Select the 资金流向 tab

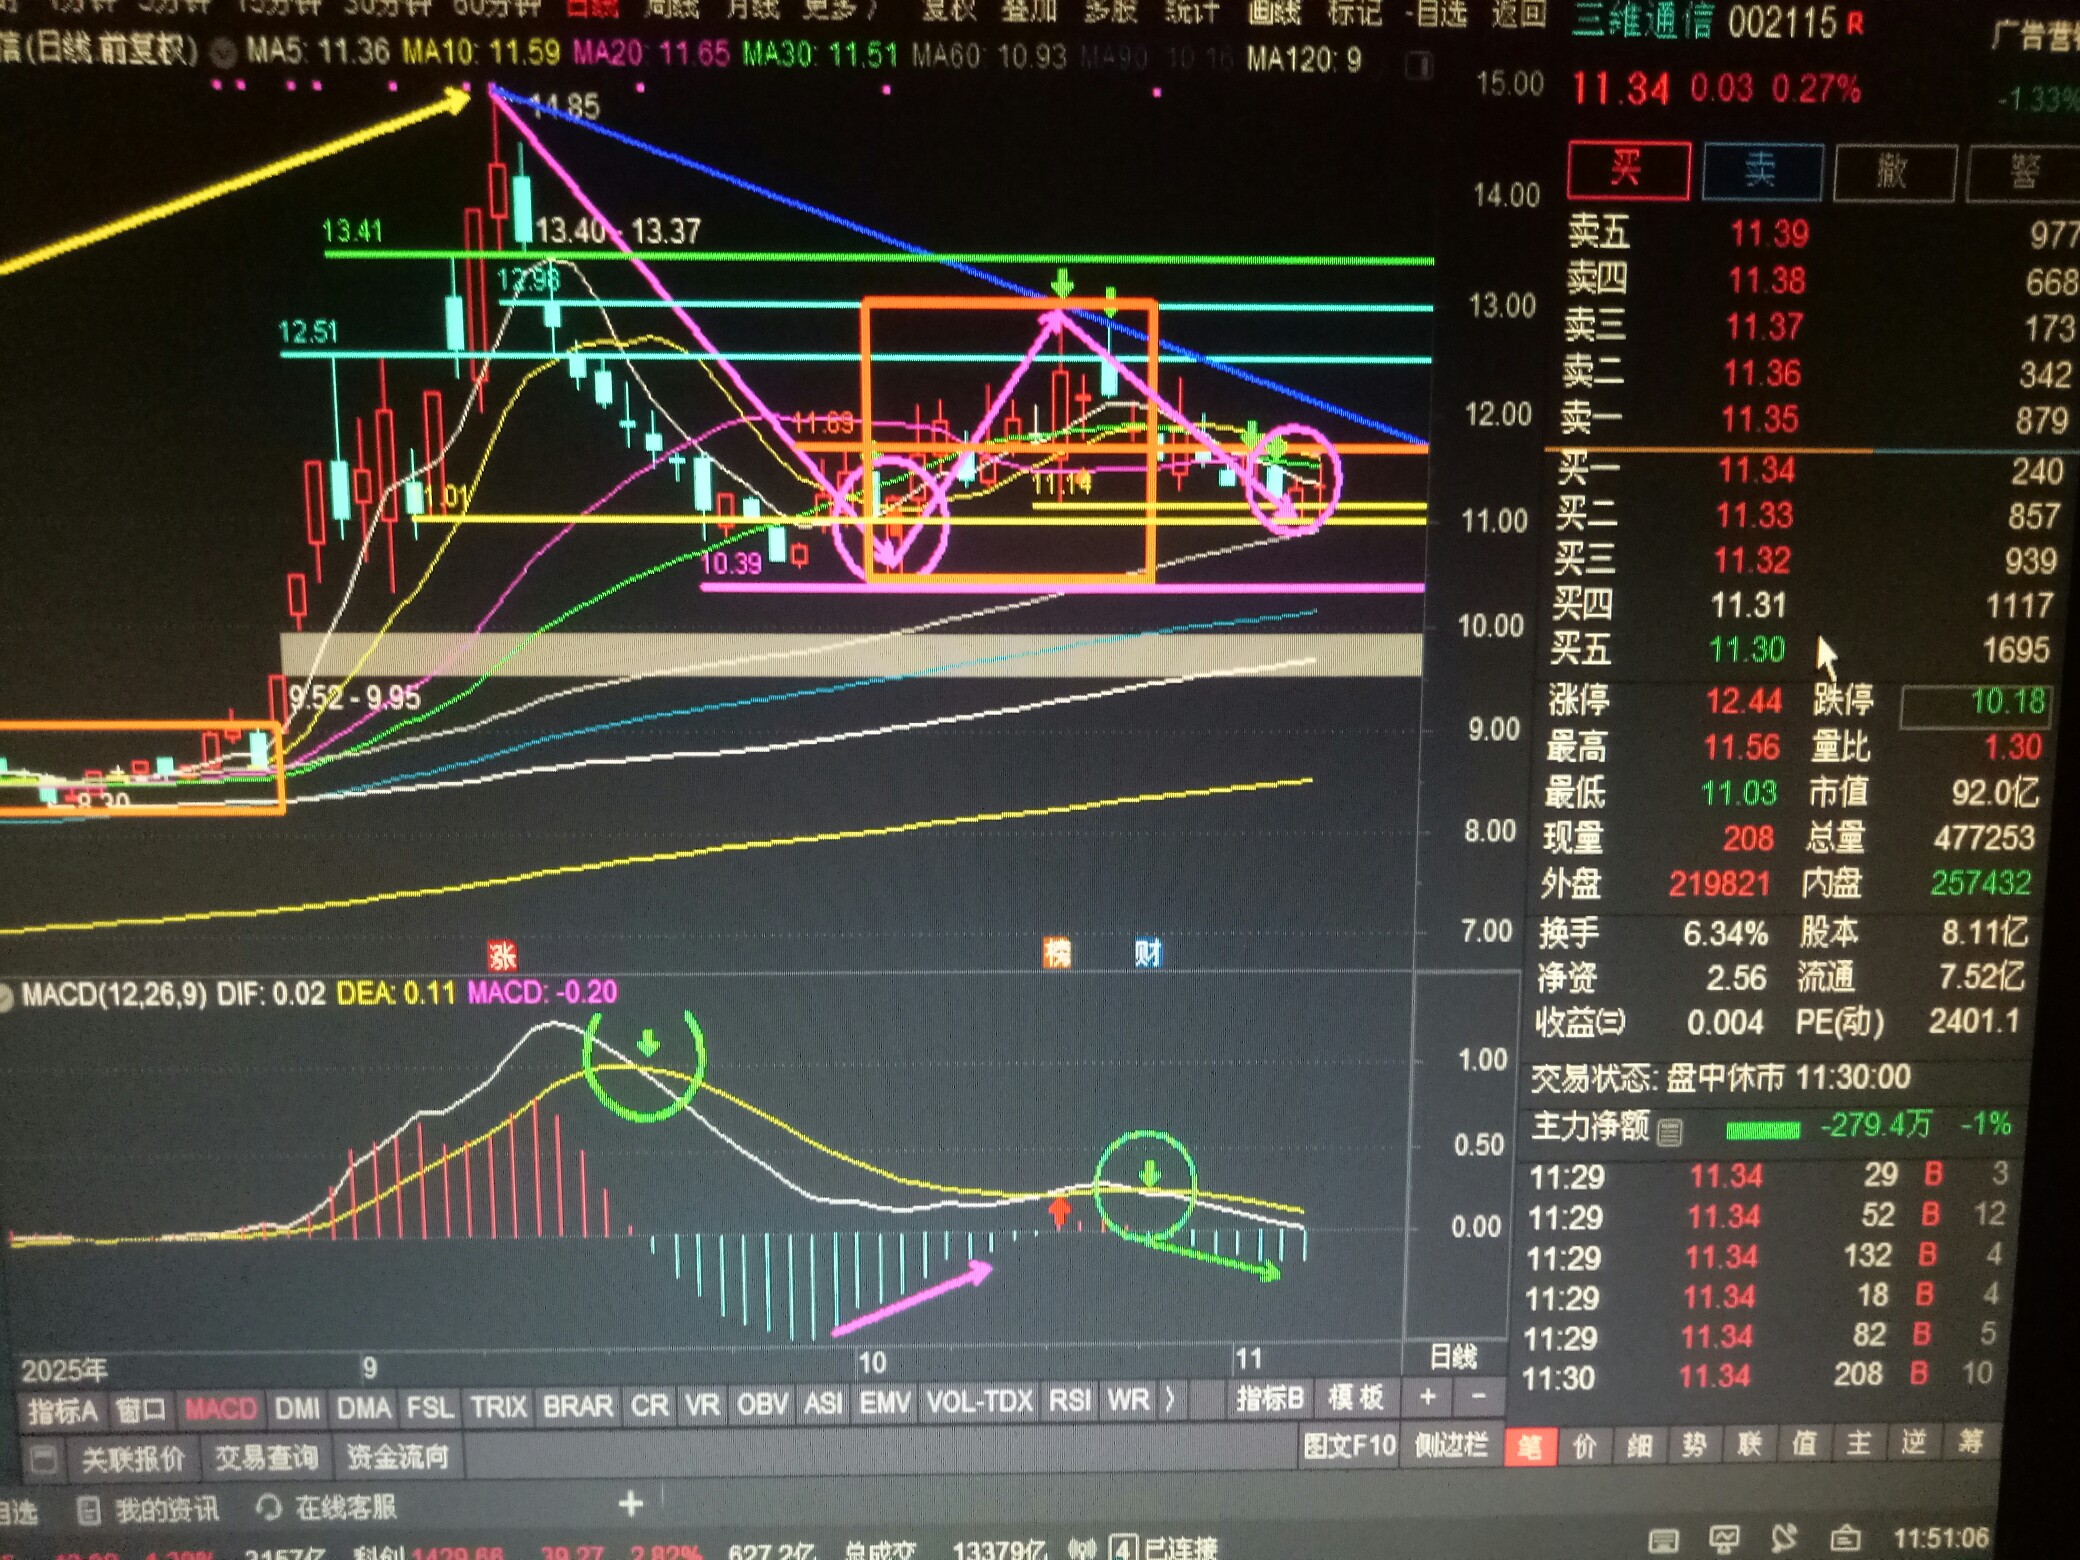pyautogui.click(x=397, y=1457)
